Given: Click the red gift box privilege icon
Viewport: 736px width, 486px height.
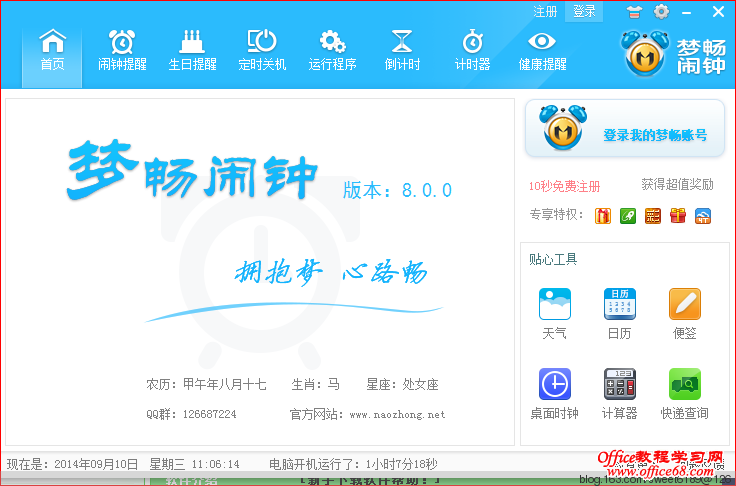Looking at the screenshot, I should (x=678, y=216).
